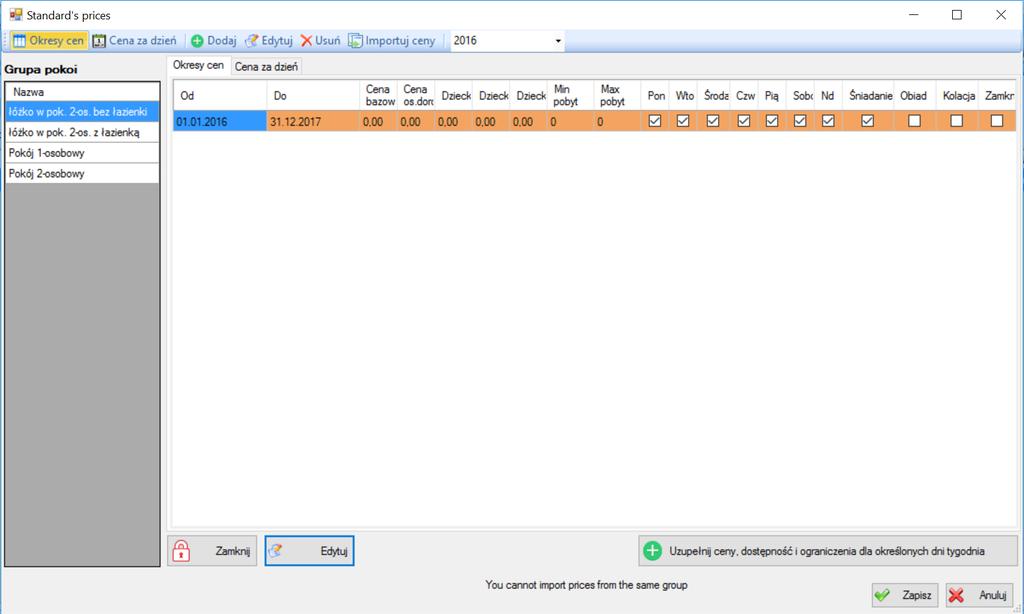Uncheck the Czw checkbox in the row

point(744,121)
